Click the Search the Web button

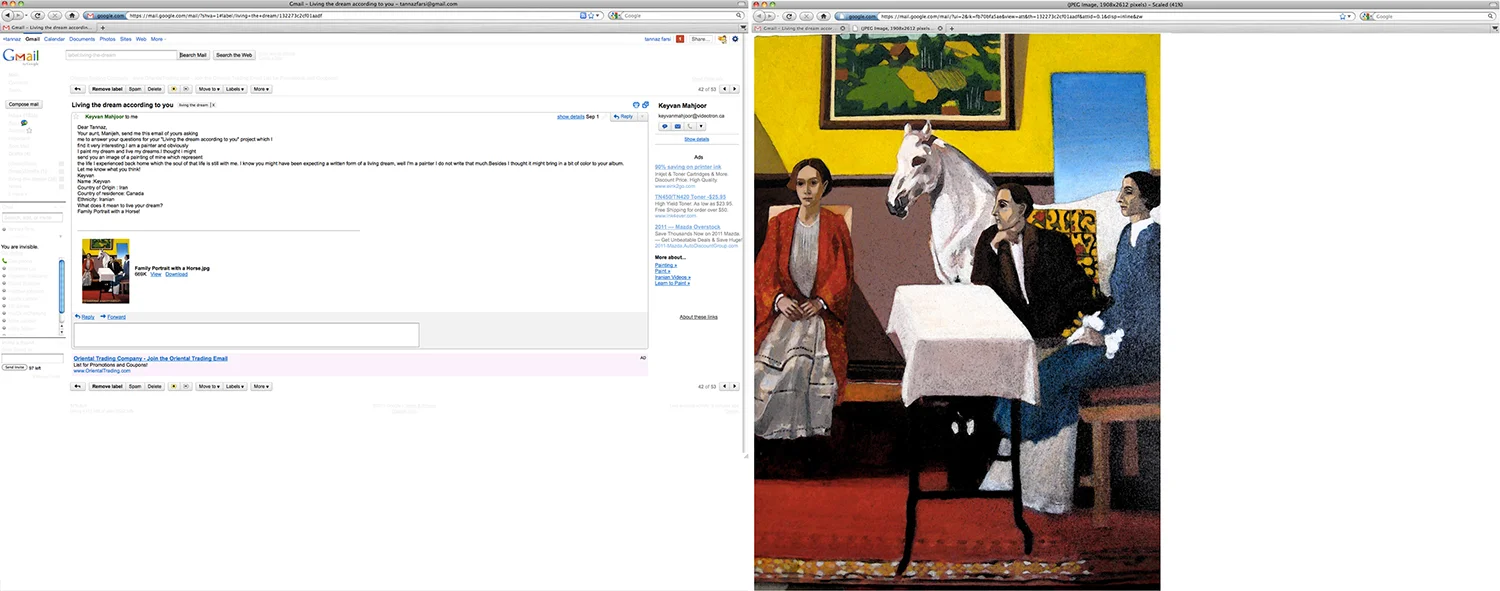pos(234,55)
